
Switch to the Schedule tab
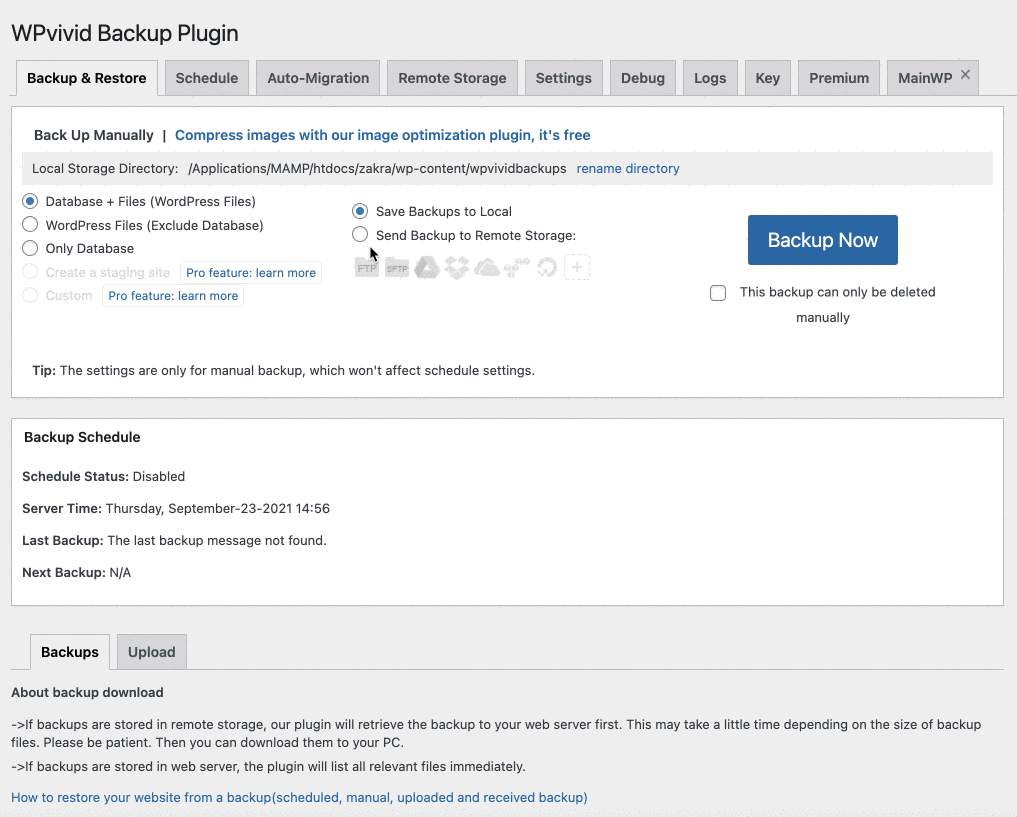coord(207,78)
